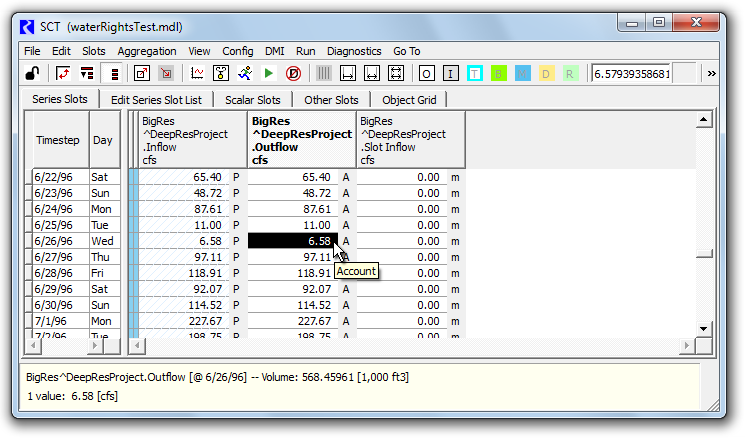
Task: Click the running man run control icon
Action: click(x=245, y=74)
